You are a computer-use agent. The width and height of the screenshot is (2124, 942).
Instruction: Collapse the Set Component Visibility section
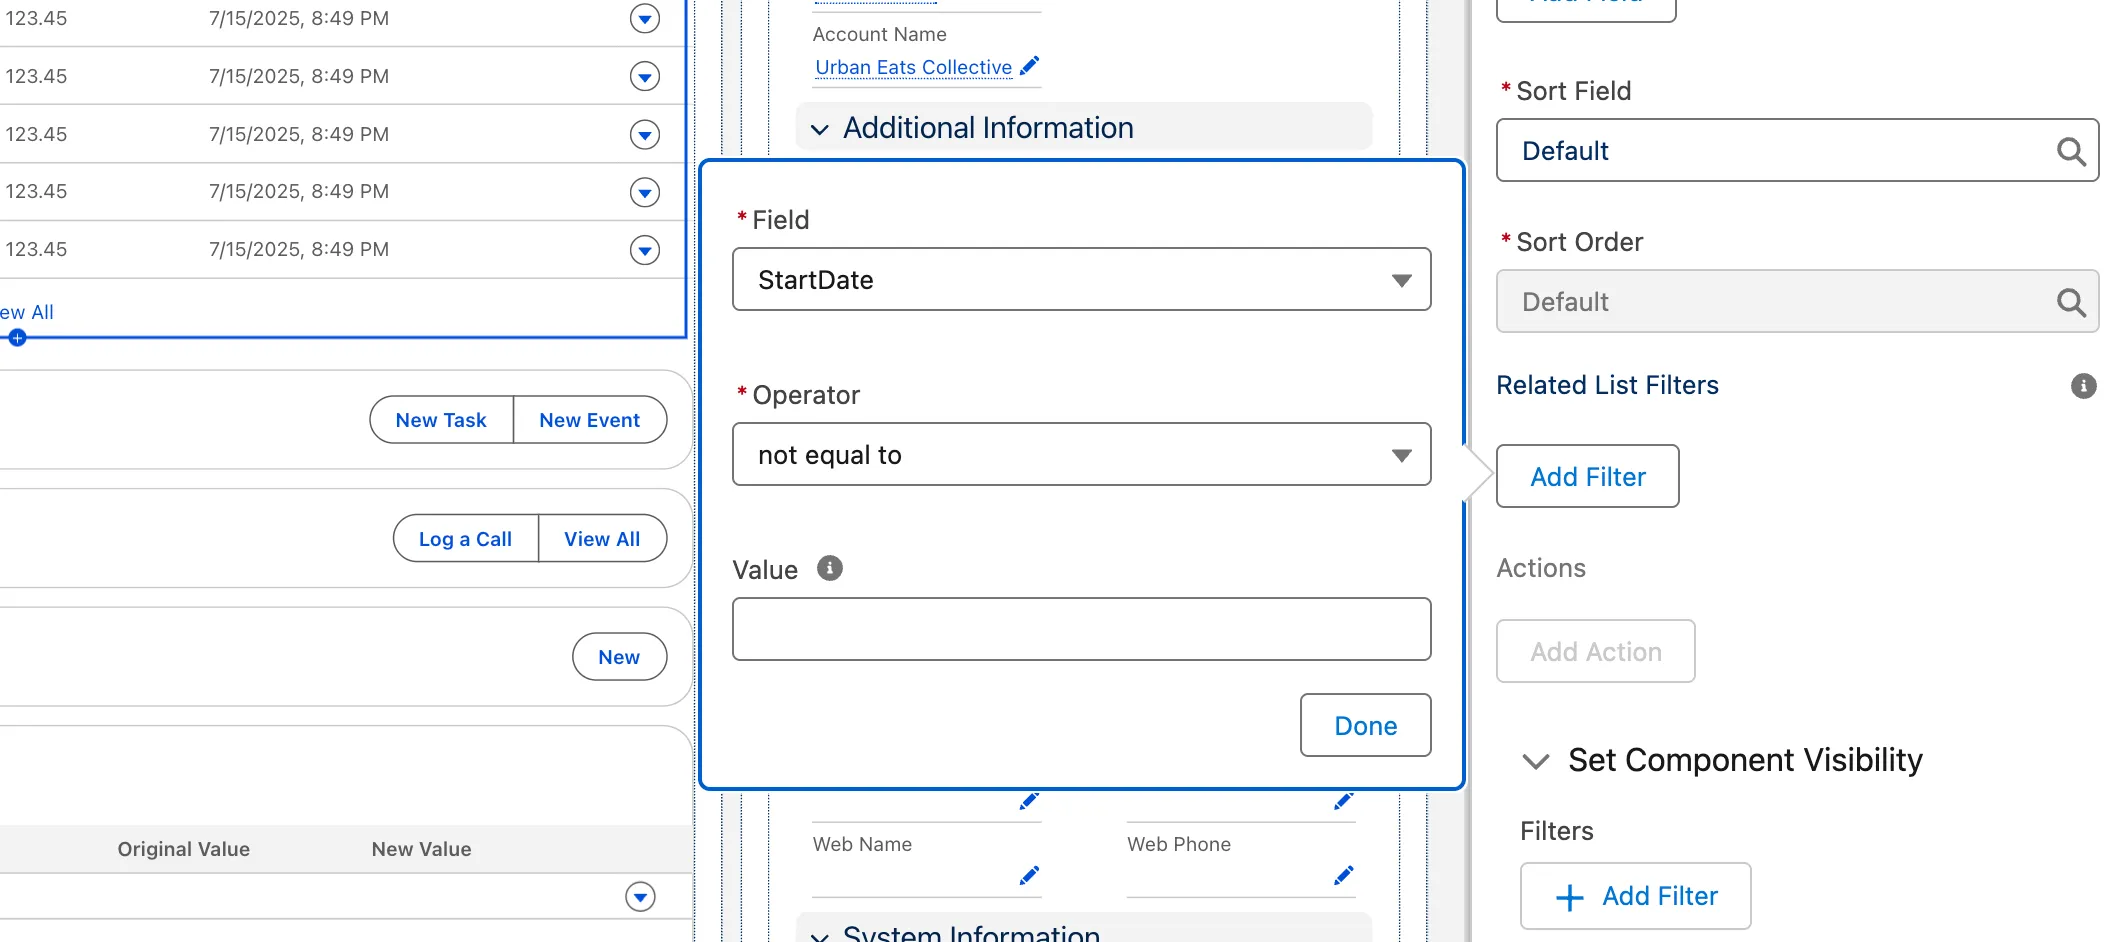tap(1535, 761)
